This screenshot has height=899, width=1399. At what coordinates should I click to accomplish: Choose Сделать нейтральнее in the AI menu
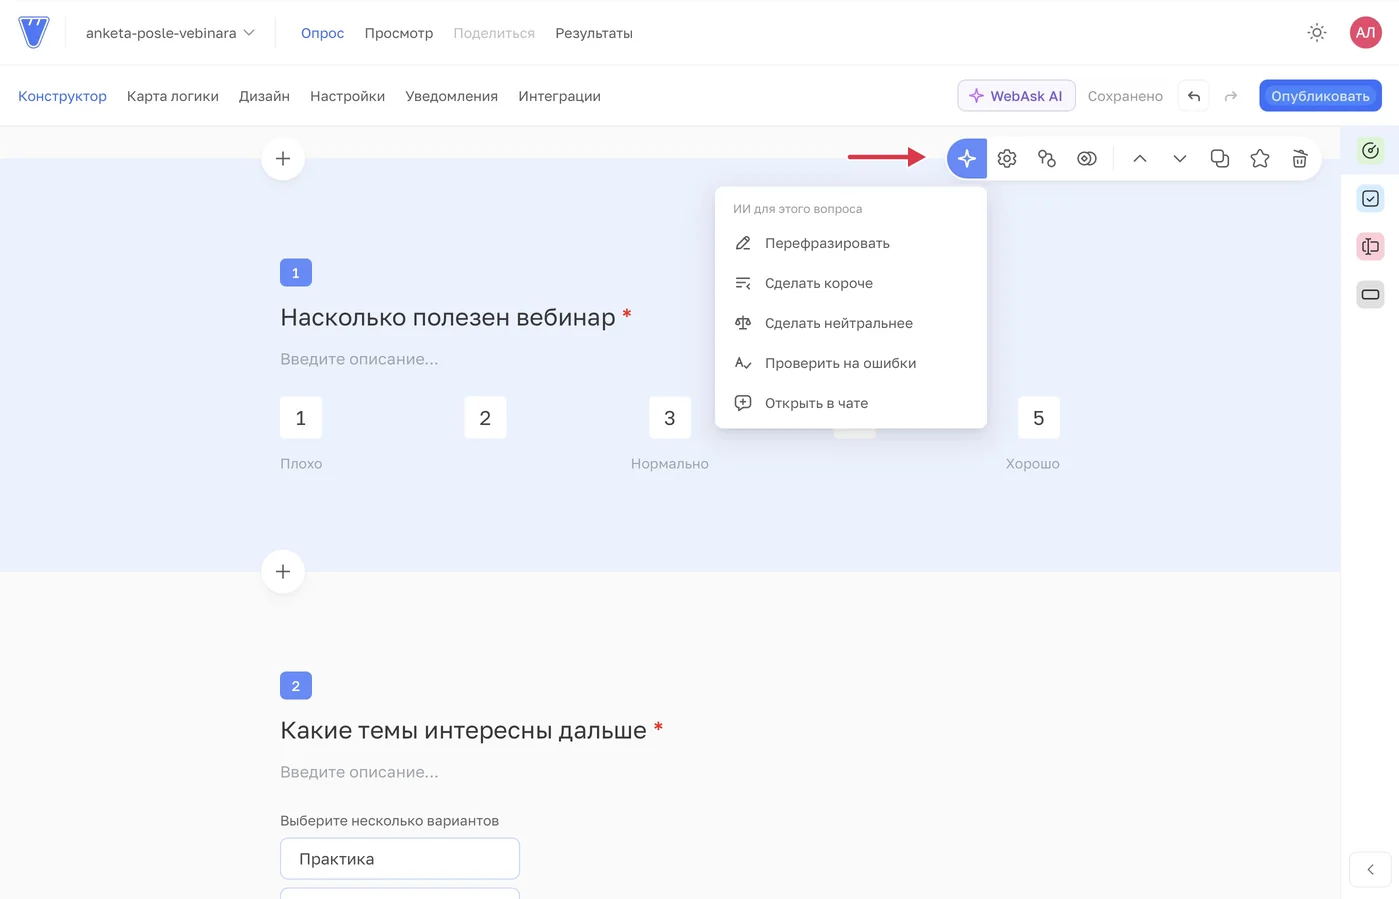click(851, 323)
